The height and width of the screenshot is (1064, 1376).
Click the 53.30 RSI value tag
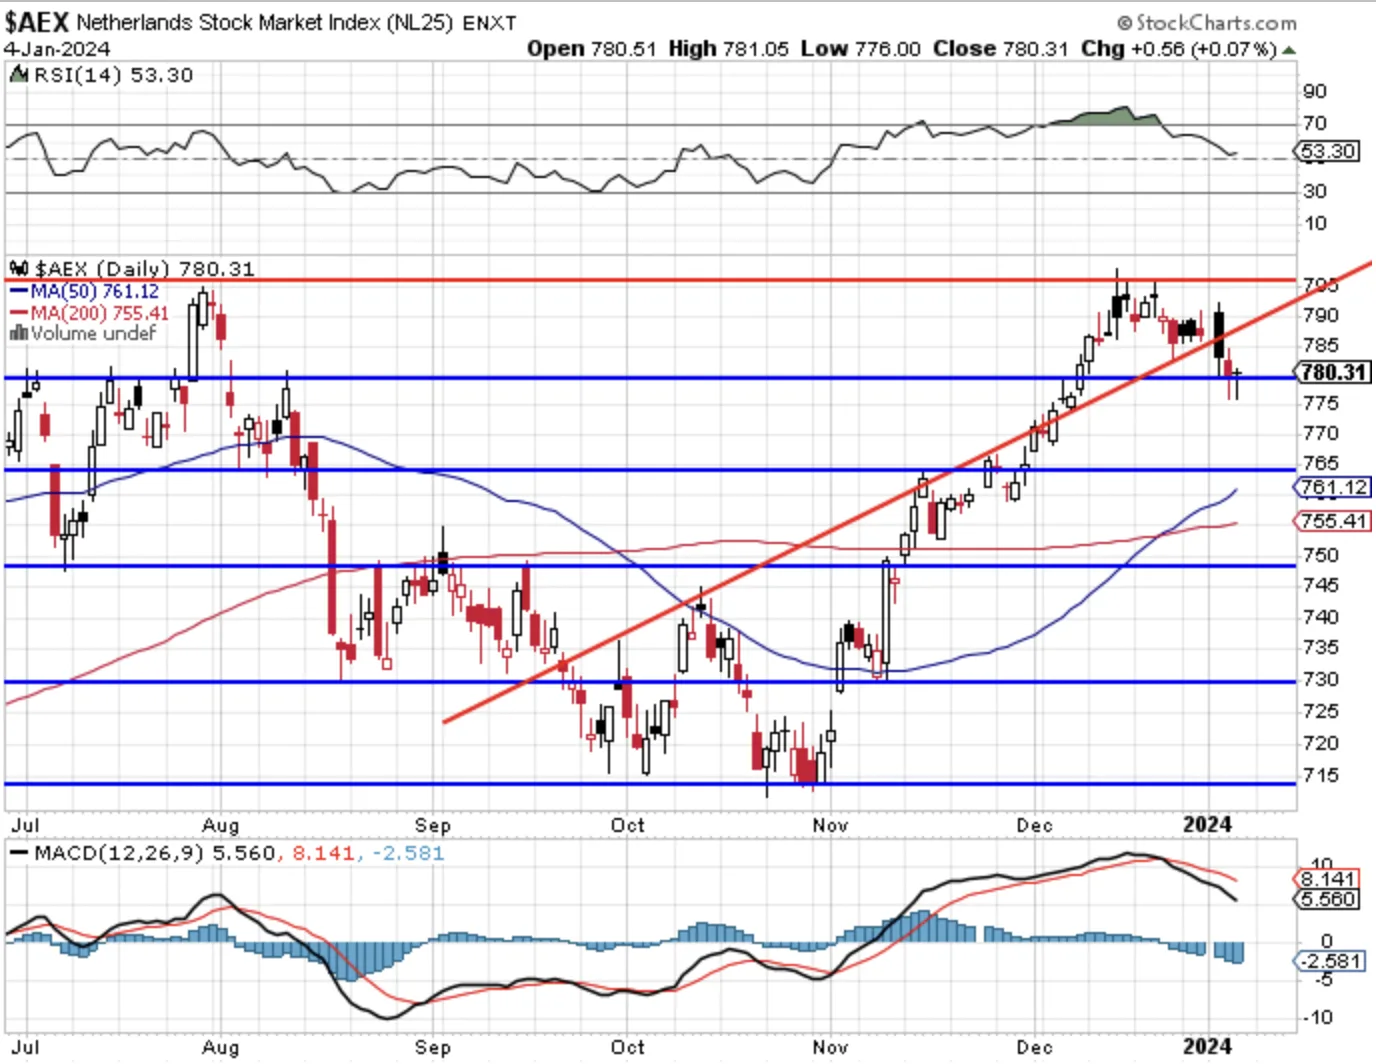[1327, 151]
